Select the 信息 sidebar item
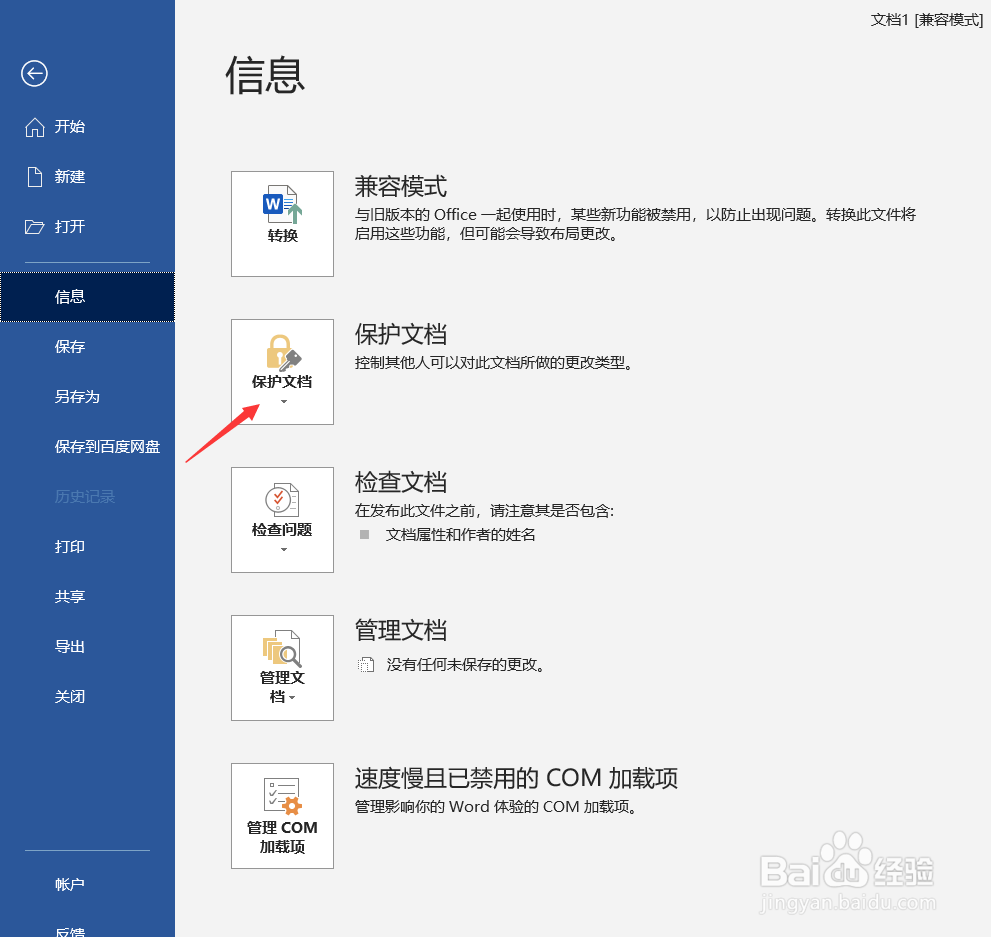The width and height of the screenshot is (991, 937). (x=87, y=297)
